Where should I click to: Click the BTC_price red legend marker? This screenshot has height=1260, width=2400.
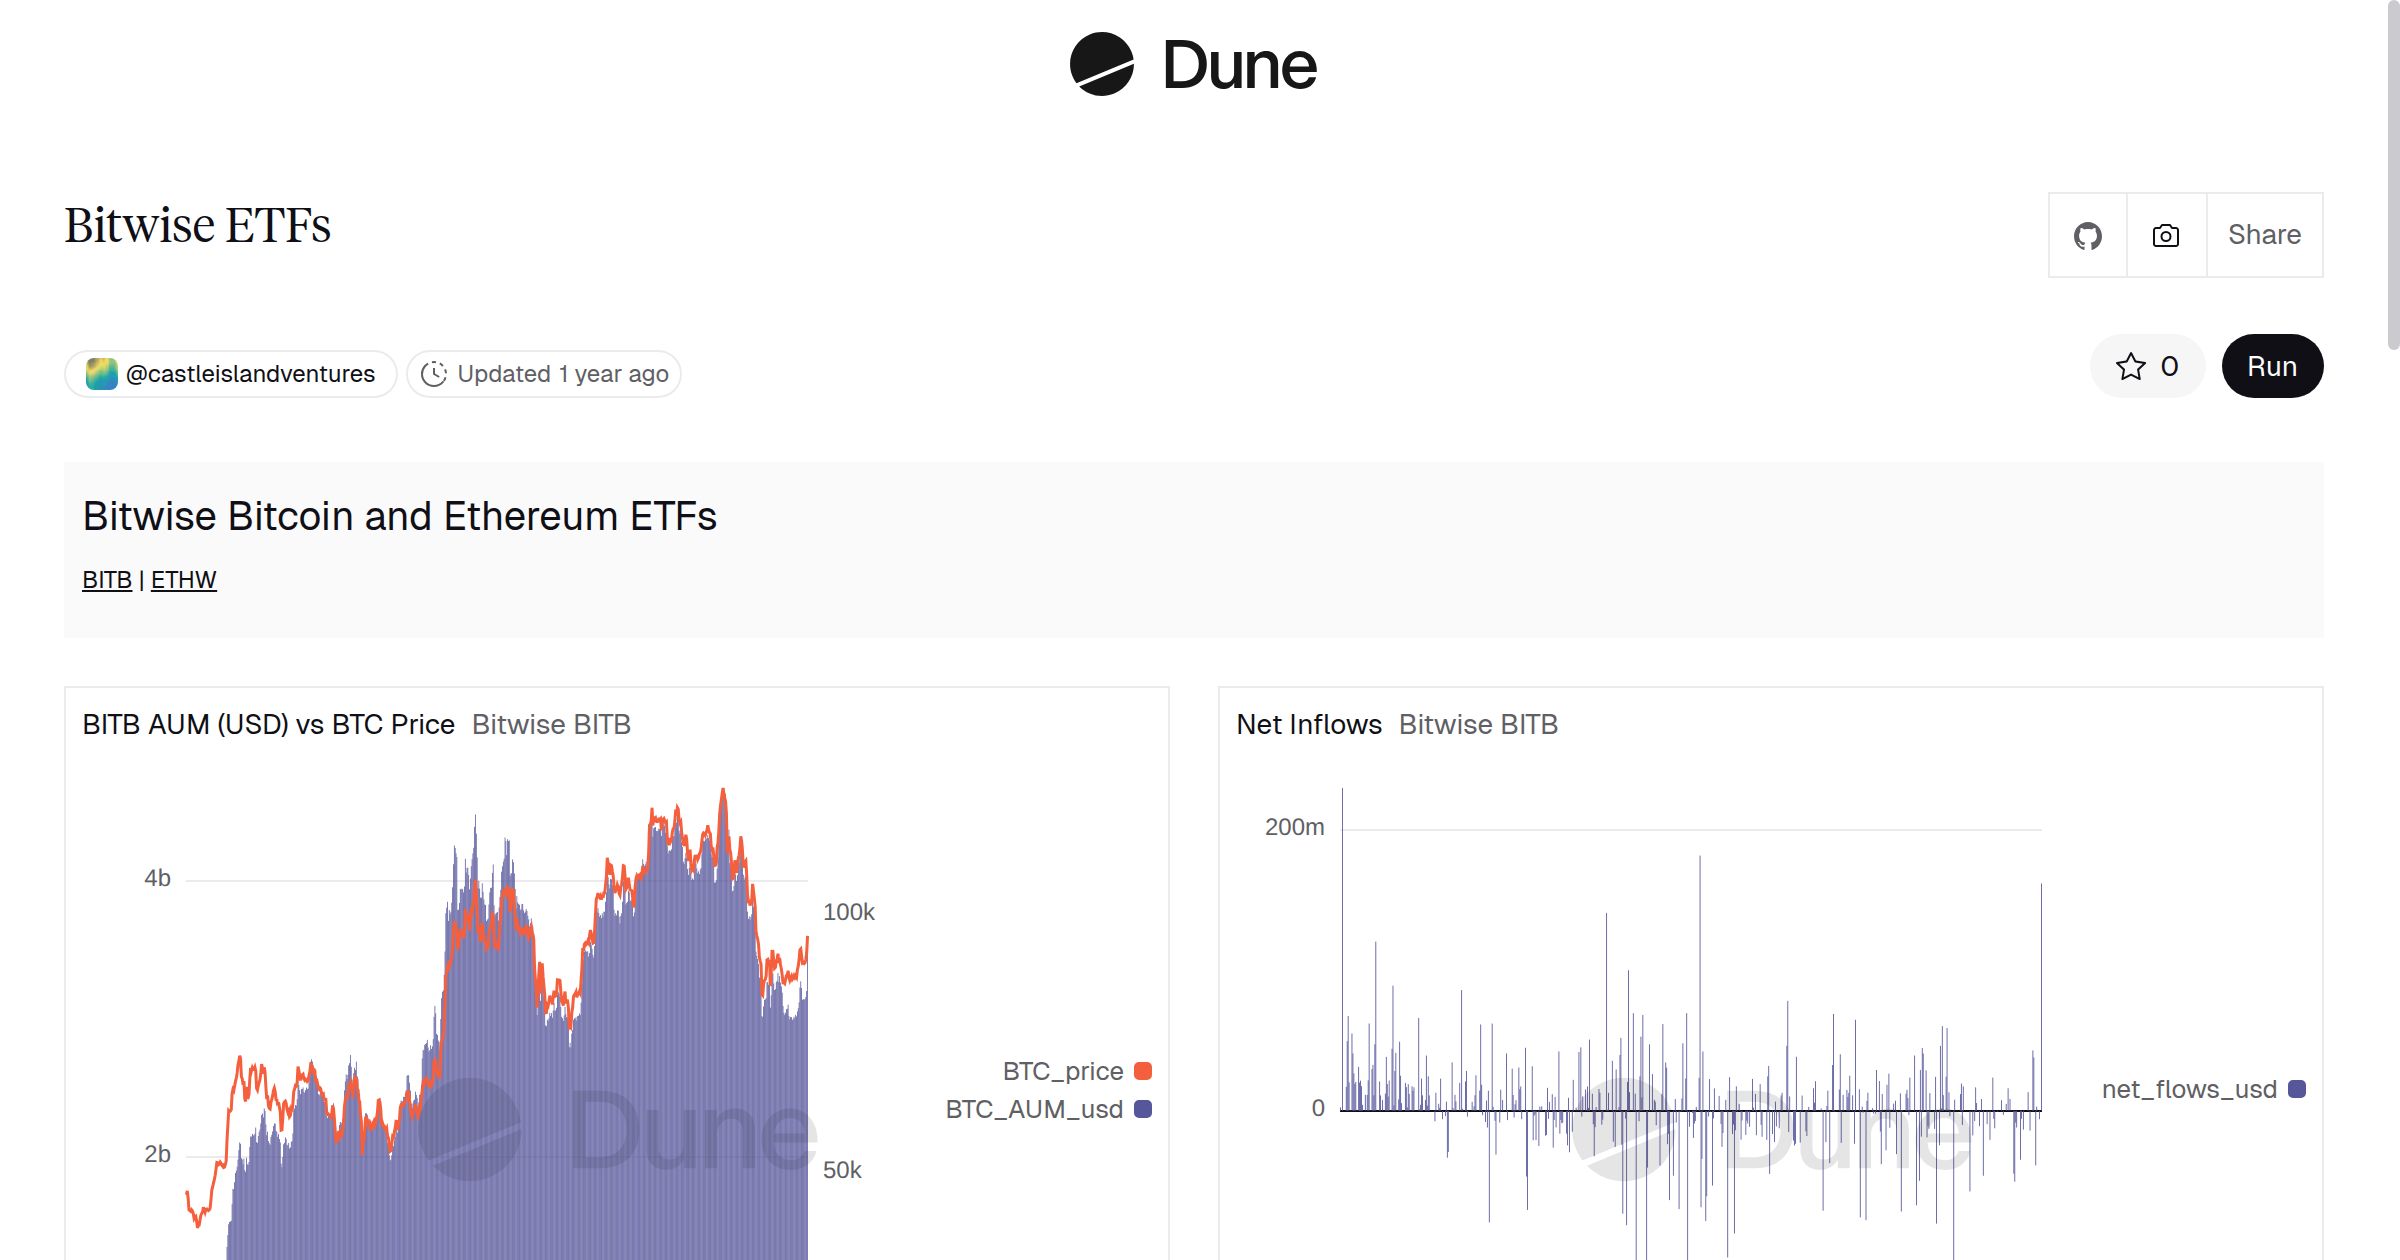1143,1070
